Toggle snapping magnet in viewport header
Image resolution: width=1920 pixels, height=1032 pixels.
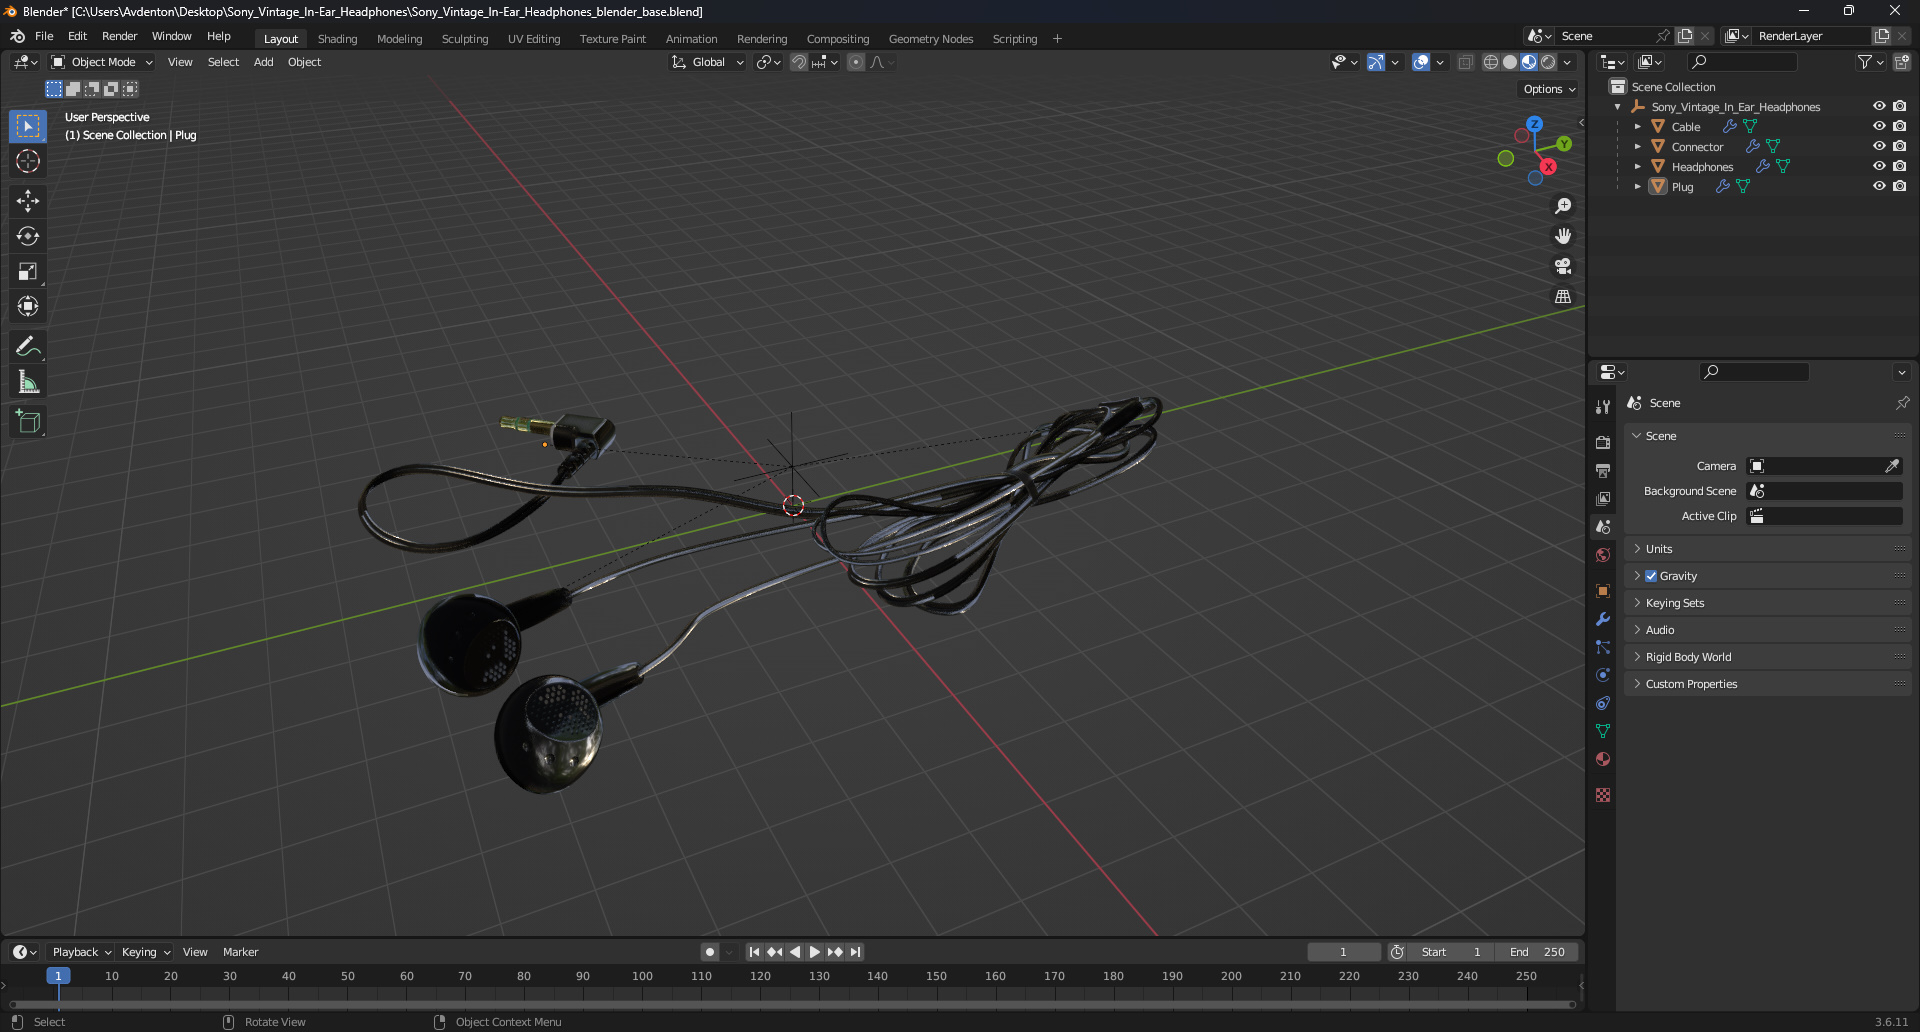click(799, 62)
